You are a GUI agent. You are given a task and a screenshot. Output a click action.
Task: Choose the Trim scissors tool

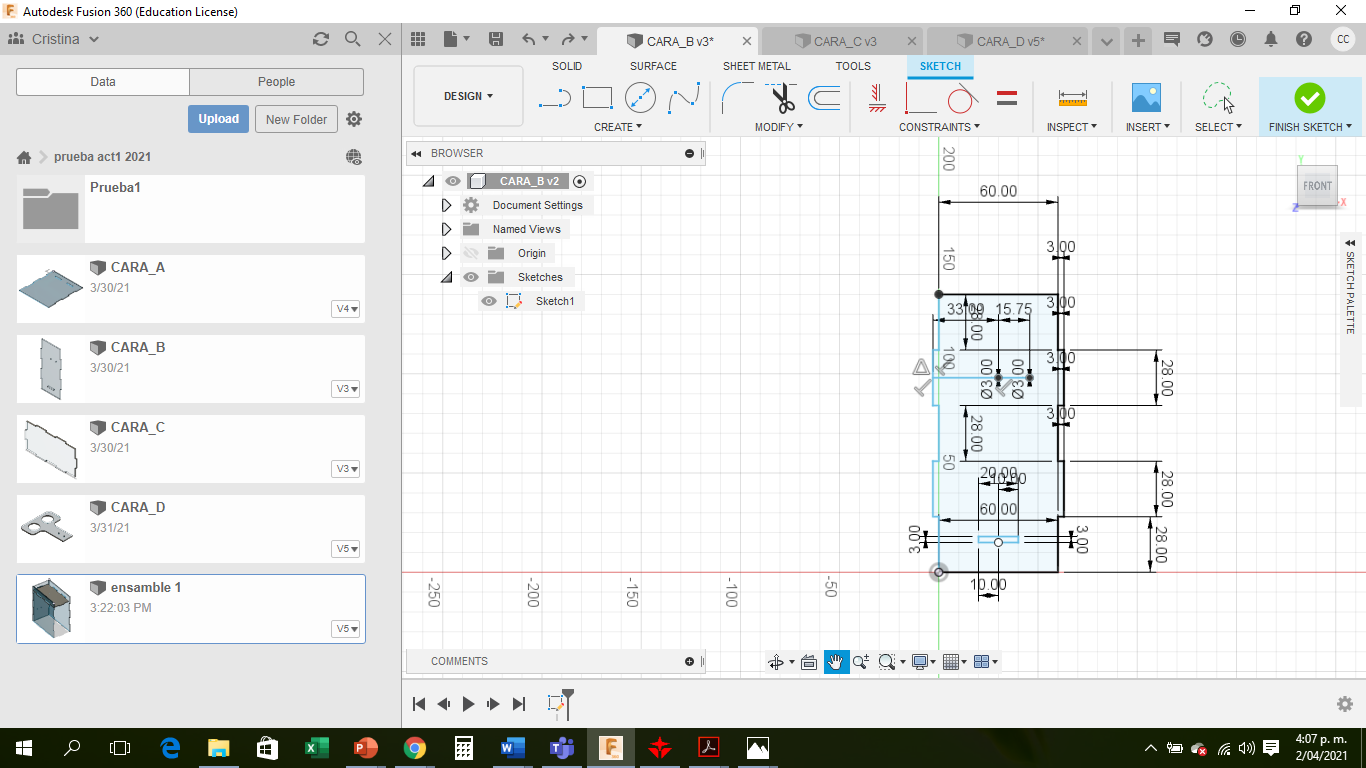coord(782,98)
